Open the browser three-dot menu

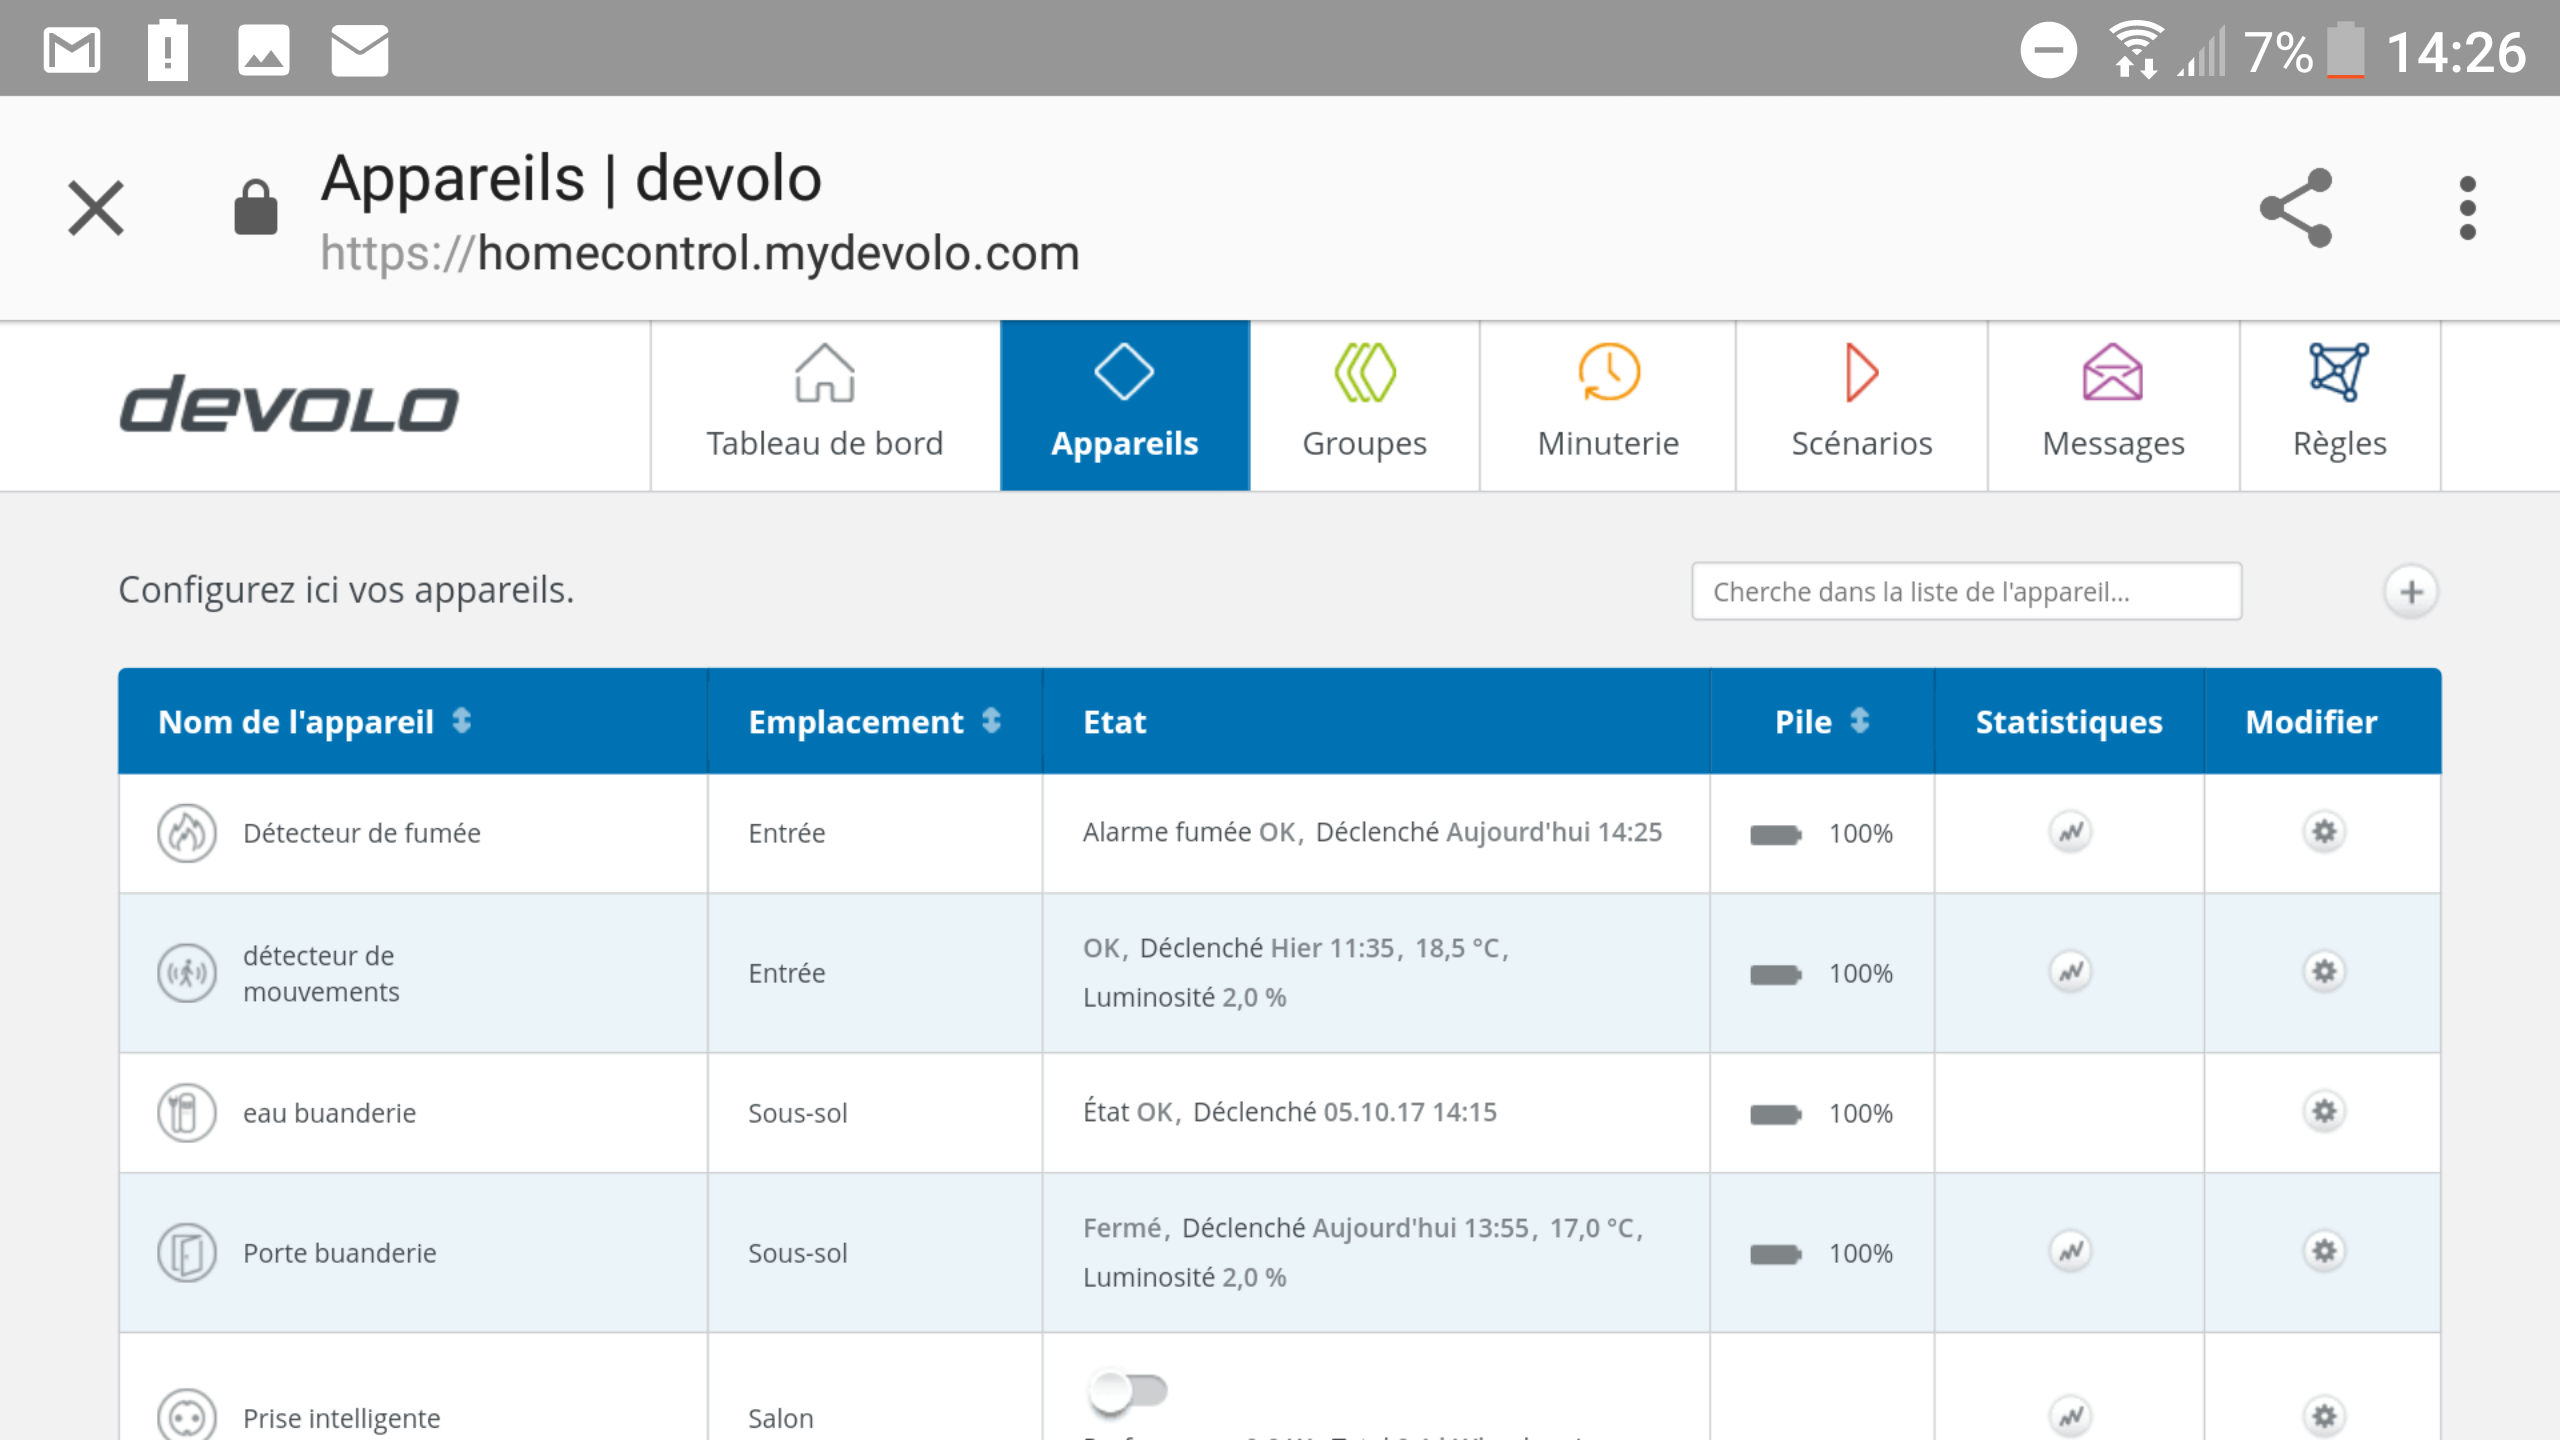(x=2467, y=208)
